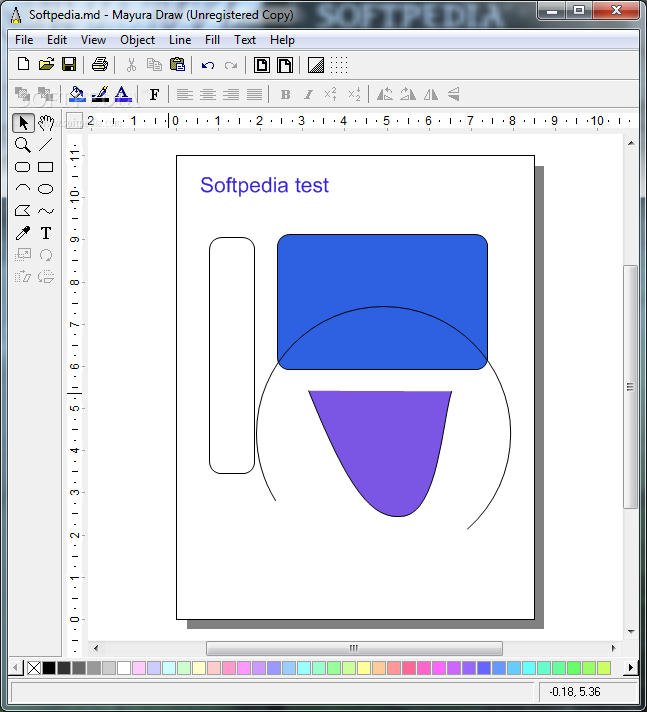Click the horizontal scrollbar left arrow
The height and width of the screenshot is (712, 647).
[x=95, y=648]
